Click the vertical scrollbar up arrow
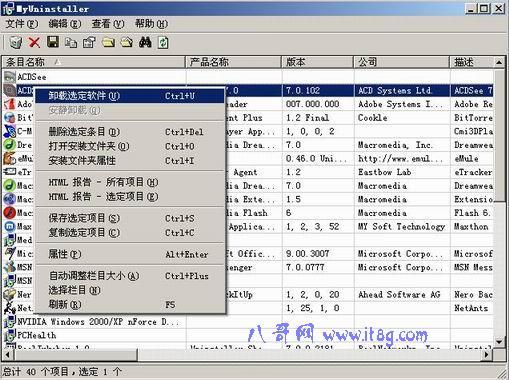The height and width of the screenshot is (380, 509). (499, 62)
